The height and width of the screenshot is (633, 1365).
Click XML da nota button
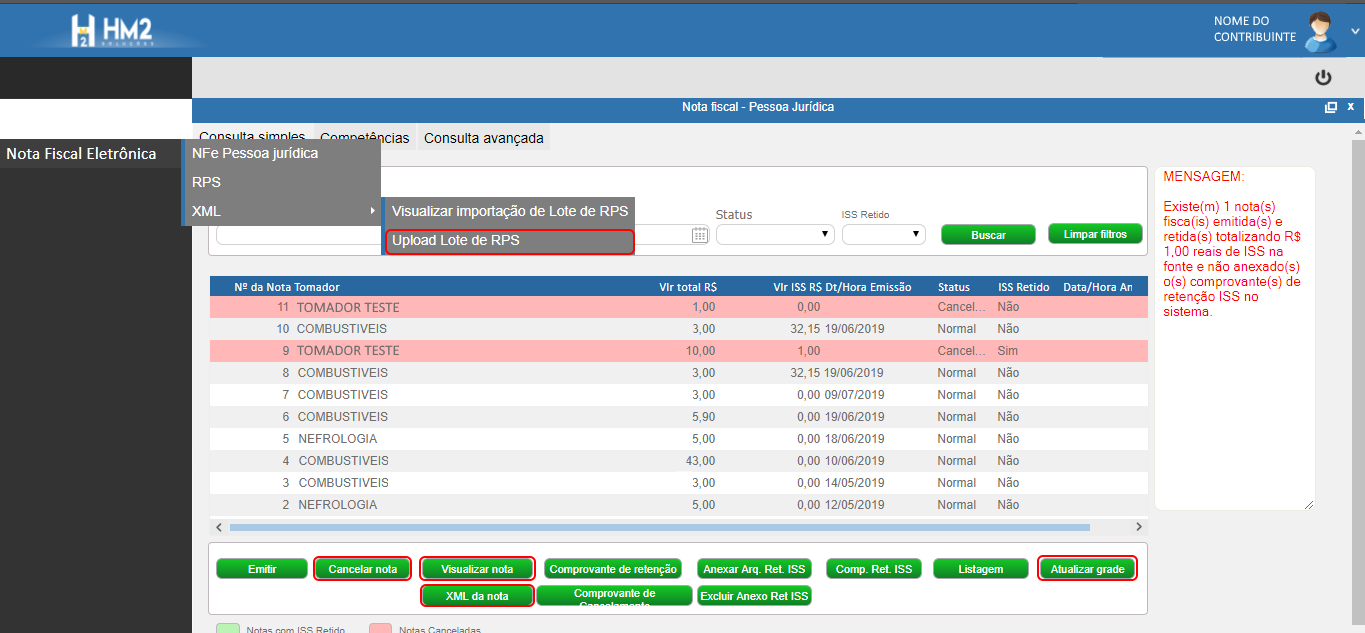click(477, 596)
